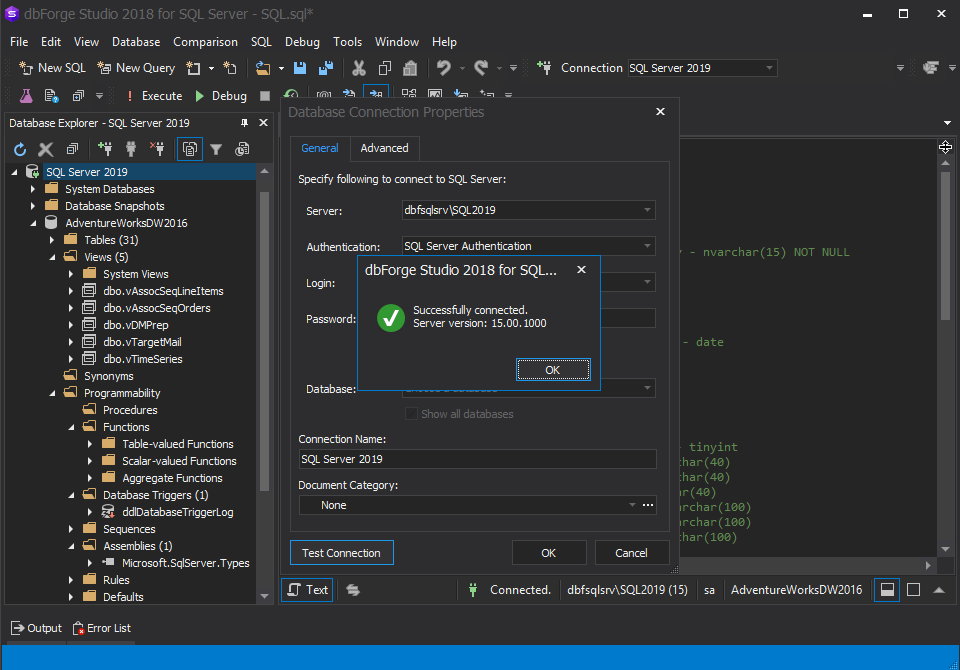Screen dimensions: 960x670
Task: Pin the Database Explorer panel
Action: pyautogui.click(x=244, y=123)
